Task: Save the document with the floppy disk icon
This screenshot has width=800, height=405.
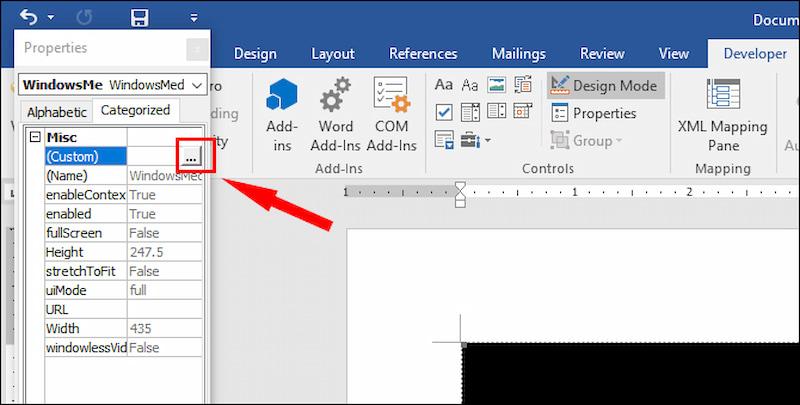Action: click(139, 18)
